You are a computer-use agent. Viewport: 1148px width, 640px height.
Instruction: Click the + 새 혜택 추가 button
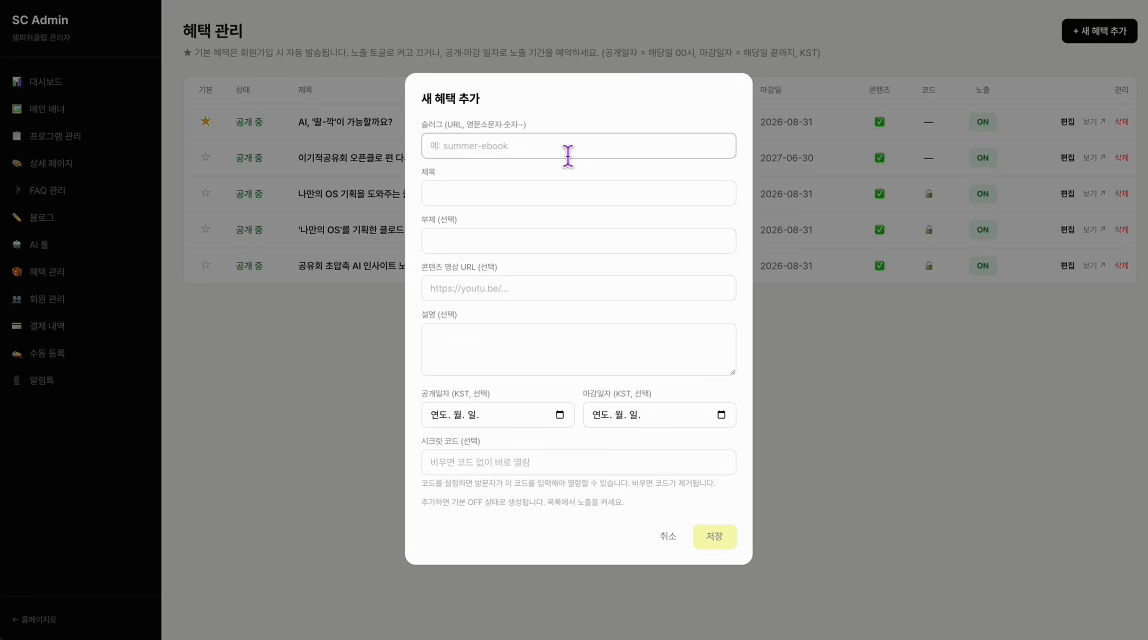tap(1099, 31)
